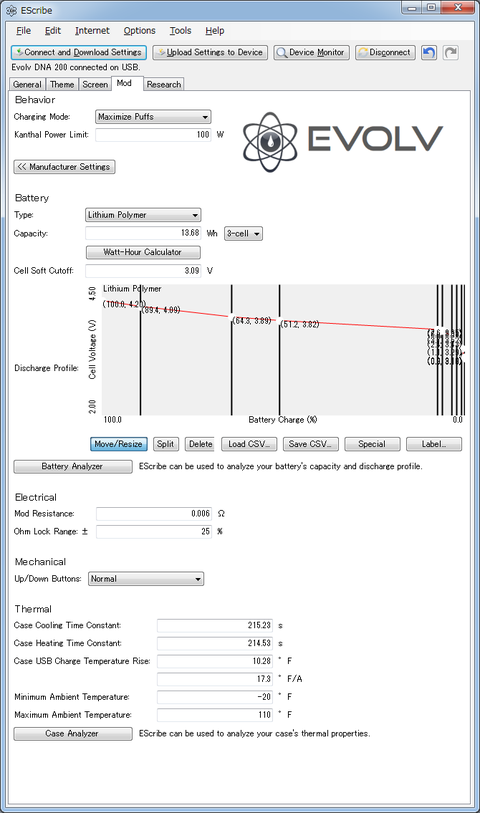480x813 pixels.
Task: Click Upload Settings to Device
Action: pos(210,52)
